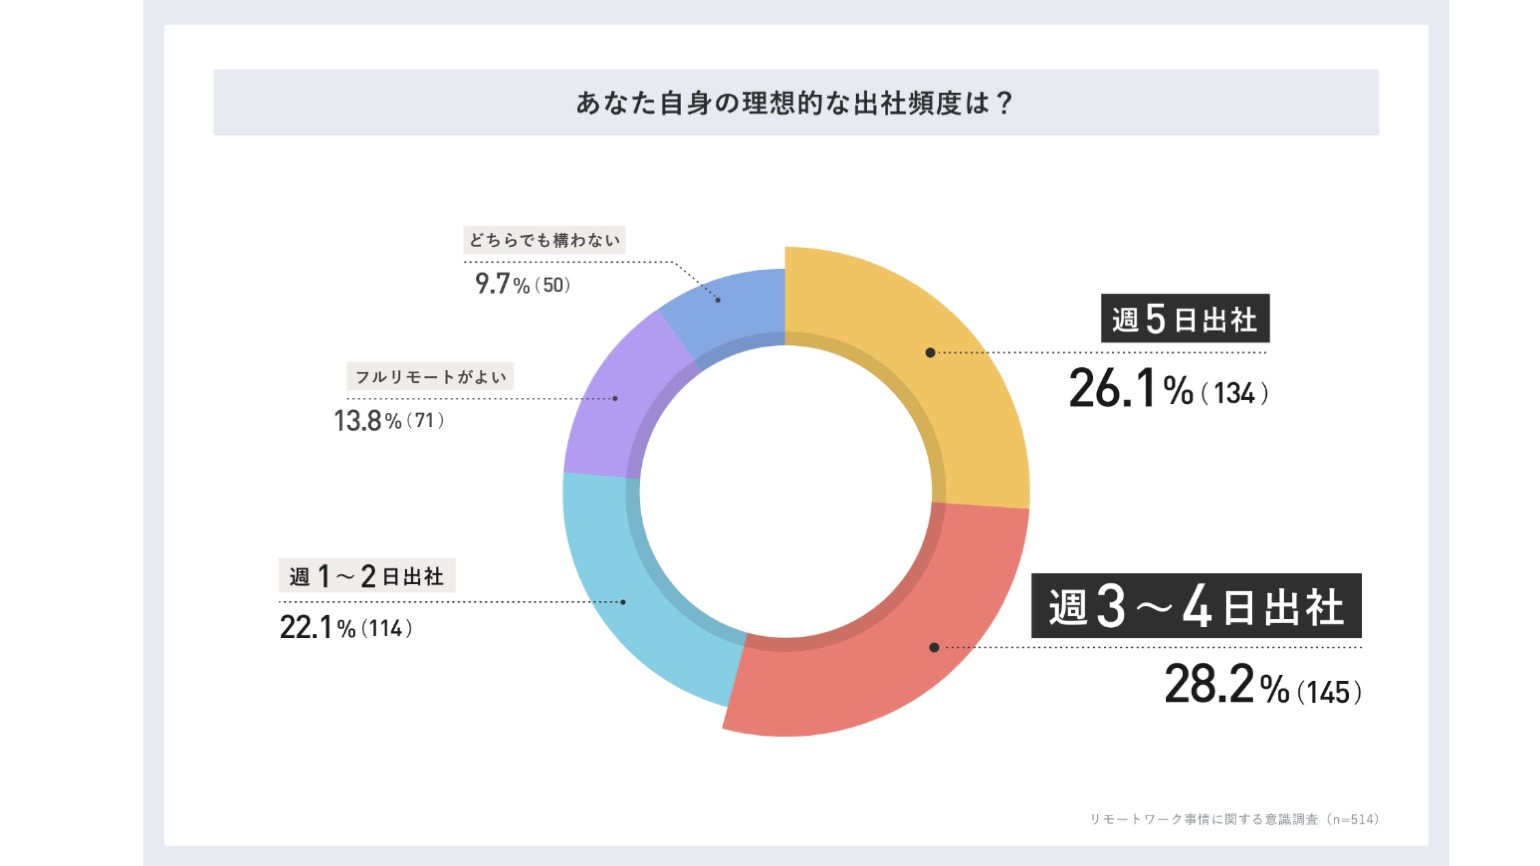
Task: Click the white center of the donut chart
Action: tap(786, 492)
